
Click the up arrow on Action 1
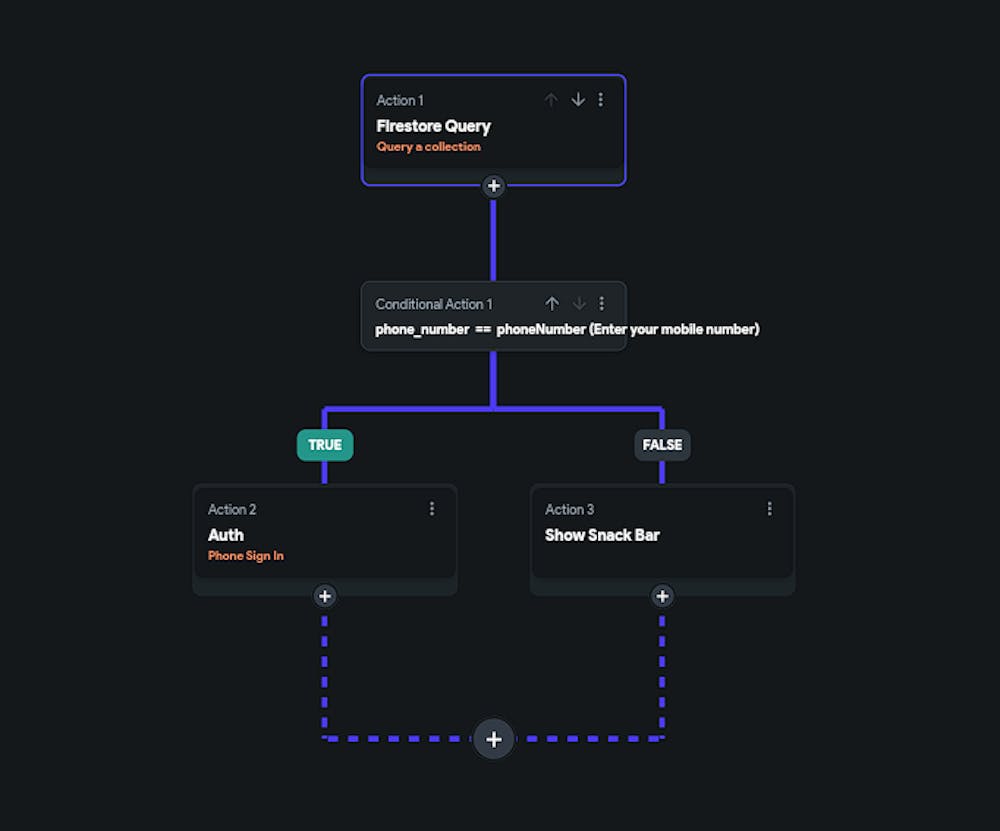tap(551, 100)
